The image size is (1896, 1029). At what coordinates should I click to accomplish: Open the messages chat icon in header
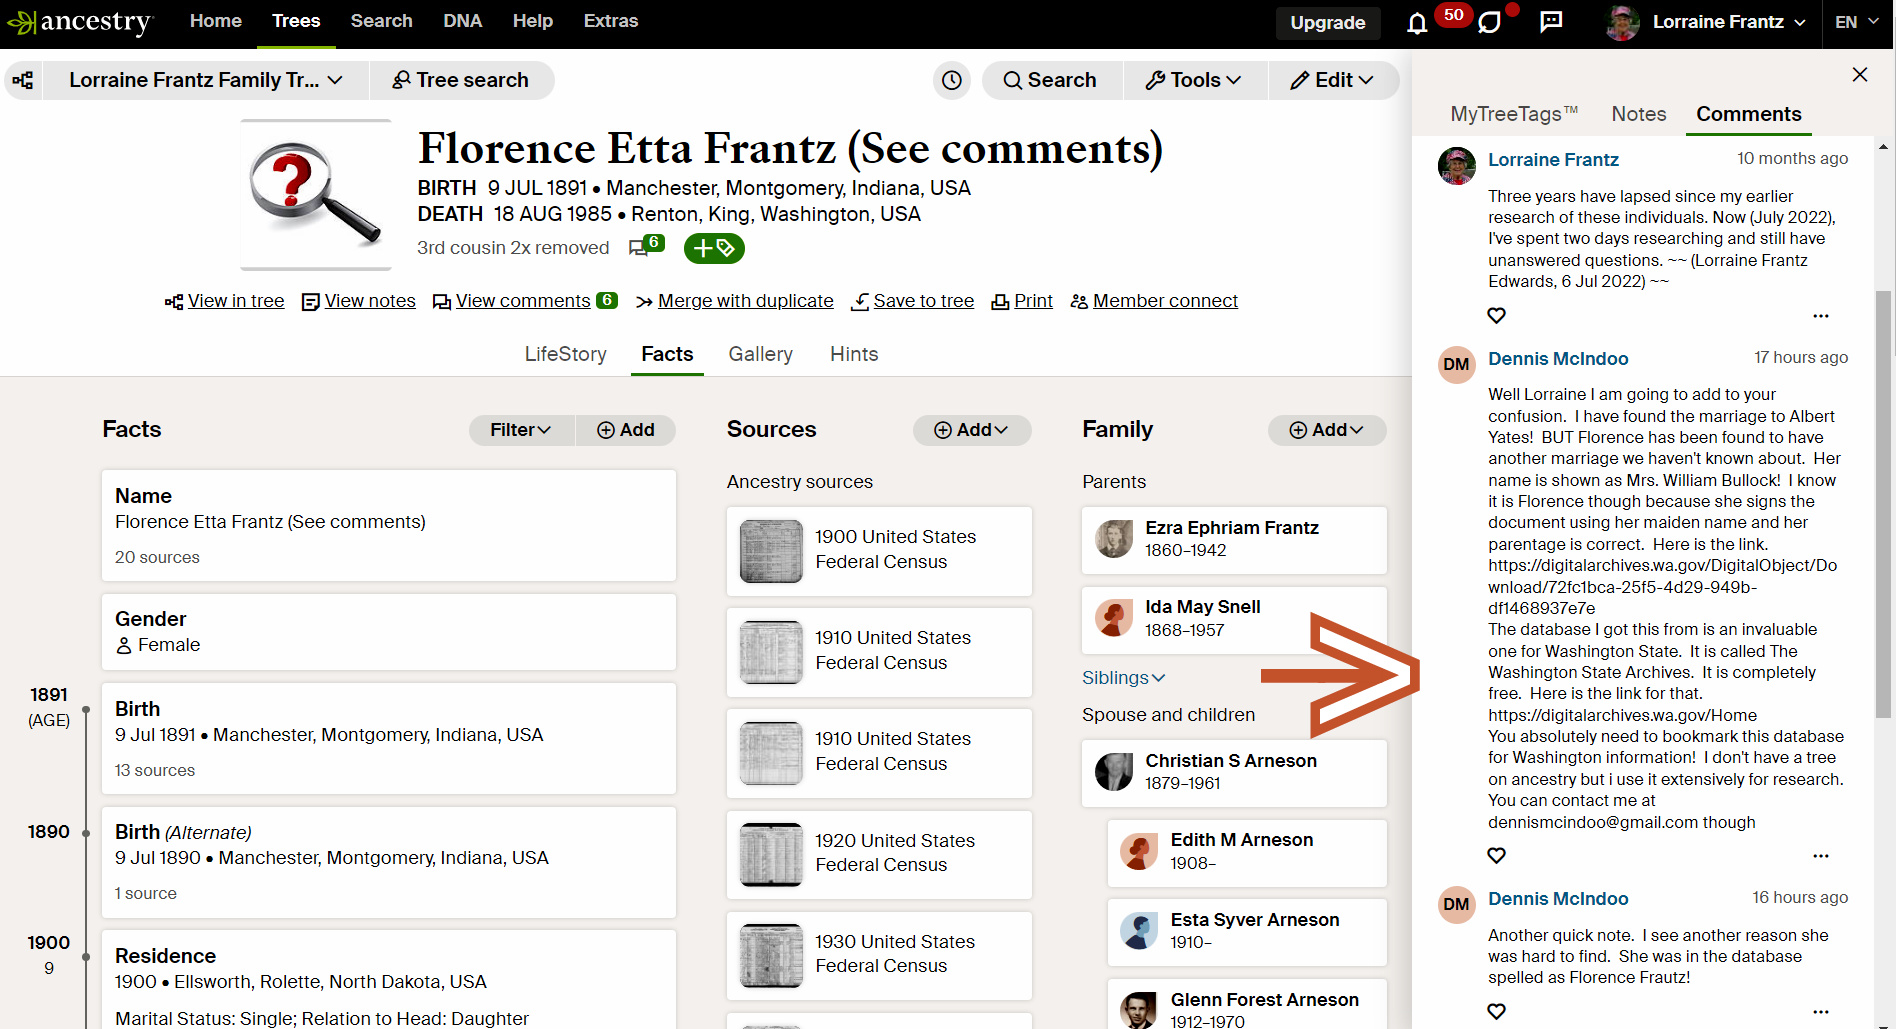click(x=1489, y=22)
